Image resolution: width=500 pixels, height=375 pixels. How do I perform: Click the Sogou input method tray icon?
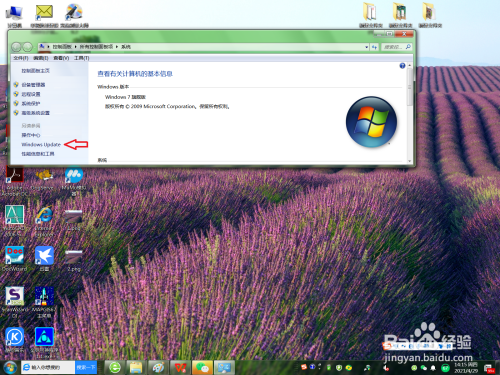click(x=304, y=367)
